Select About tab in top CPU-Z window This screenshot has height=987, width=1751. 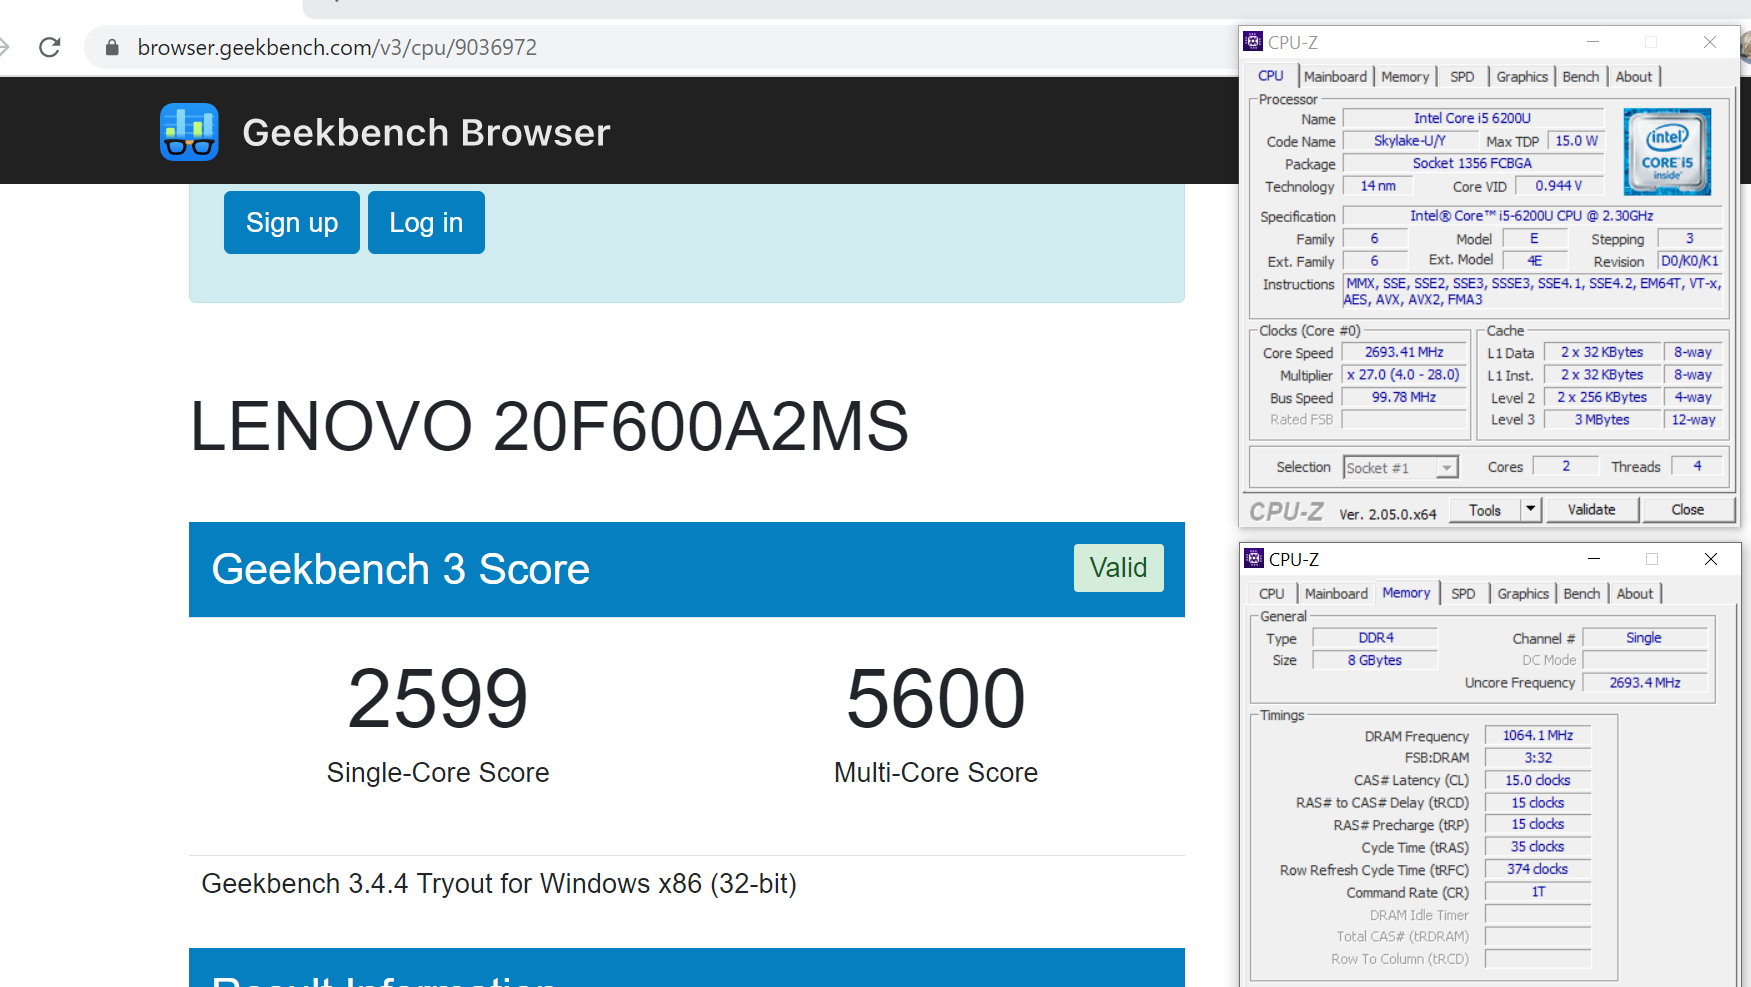tap(1634, 77)
